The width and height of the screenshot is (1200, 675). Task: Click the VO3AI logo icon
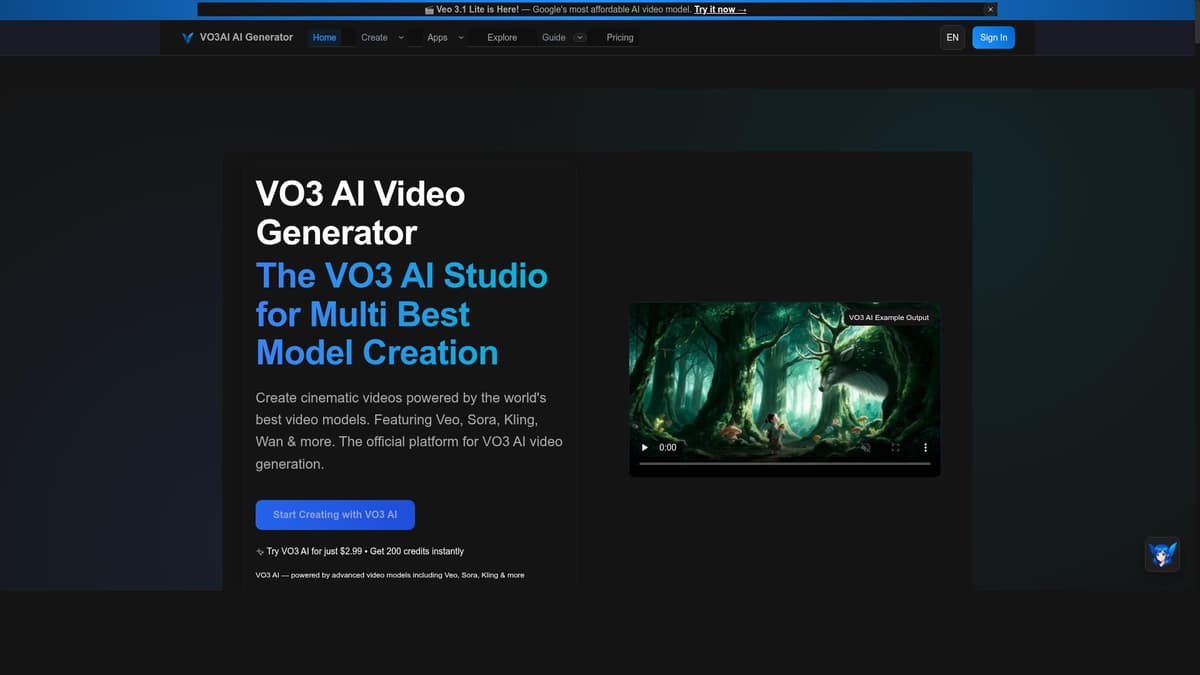186,37
